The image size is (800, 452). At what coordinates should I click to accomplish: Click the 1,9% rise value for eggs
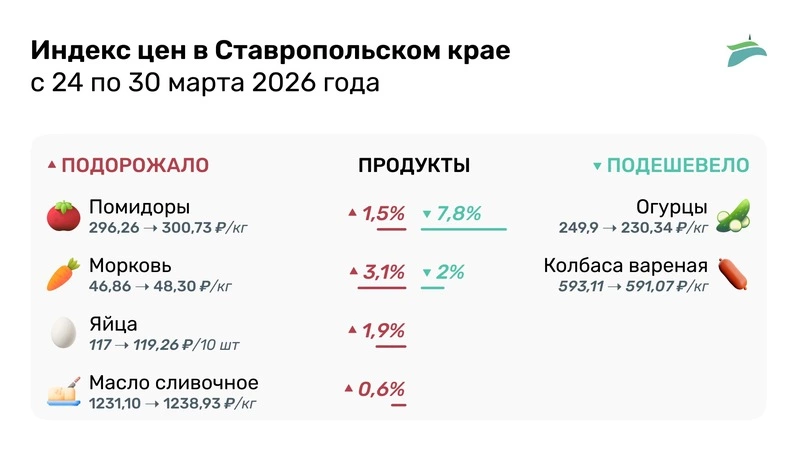[x=381, y=329]
